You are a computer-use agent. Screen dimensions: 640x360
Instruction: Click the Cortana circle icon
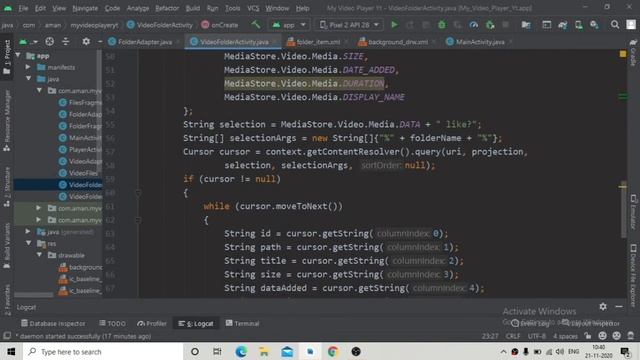coord(195,351)
